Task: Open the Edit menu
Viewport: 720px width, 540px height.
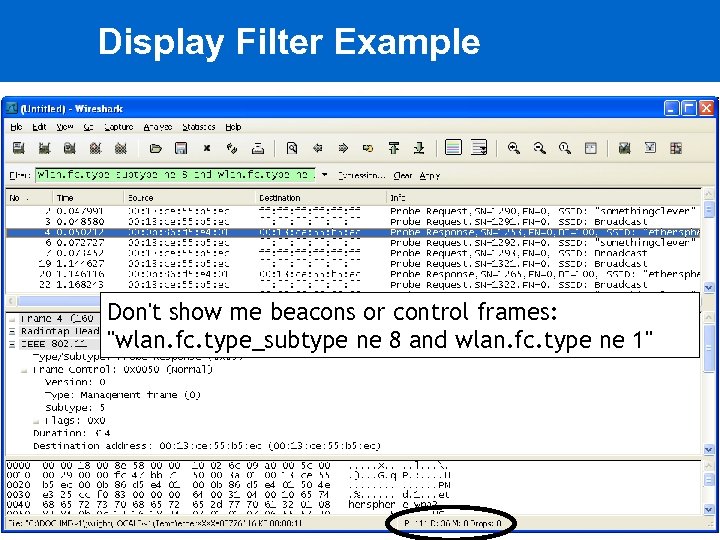Action: (39, 127)
